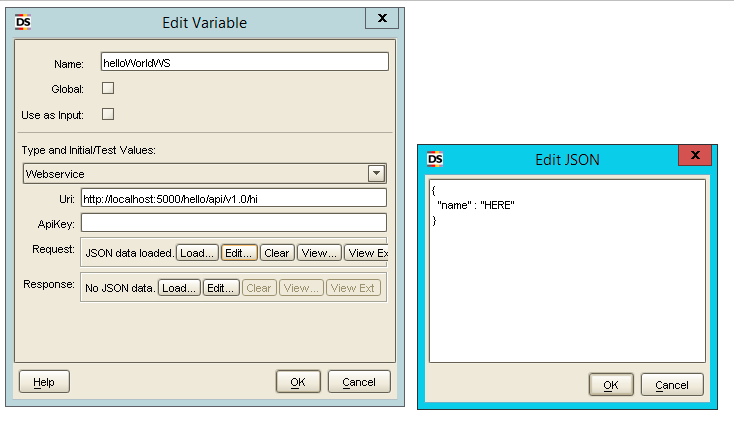
Task: Edit the Response JSON data
Action: (221, 288)
